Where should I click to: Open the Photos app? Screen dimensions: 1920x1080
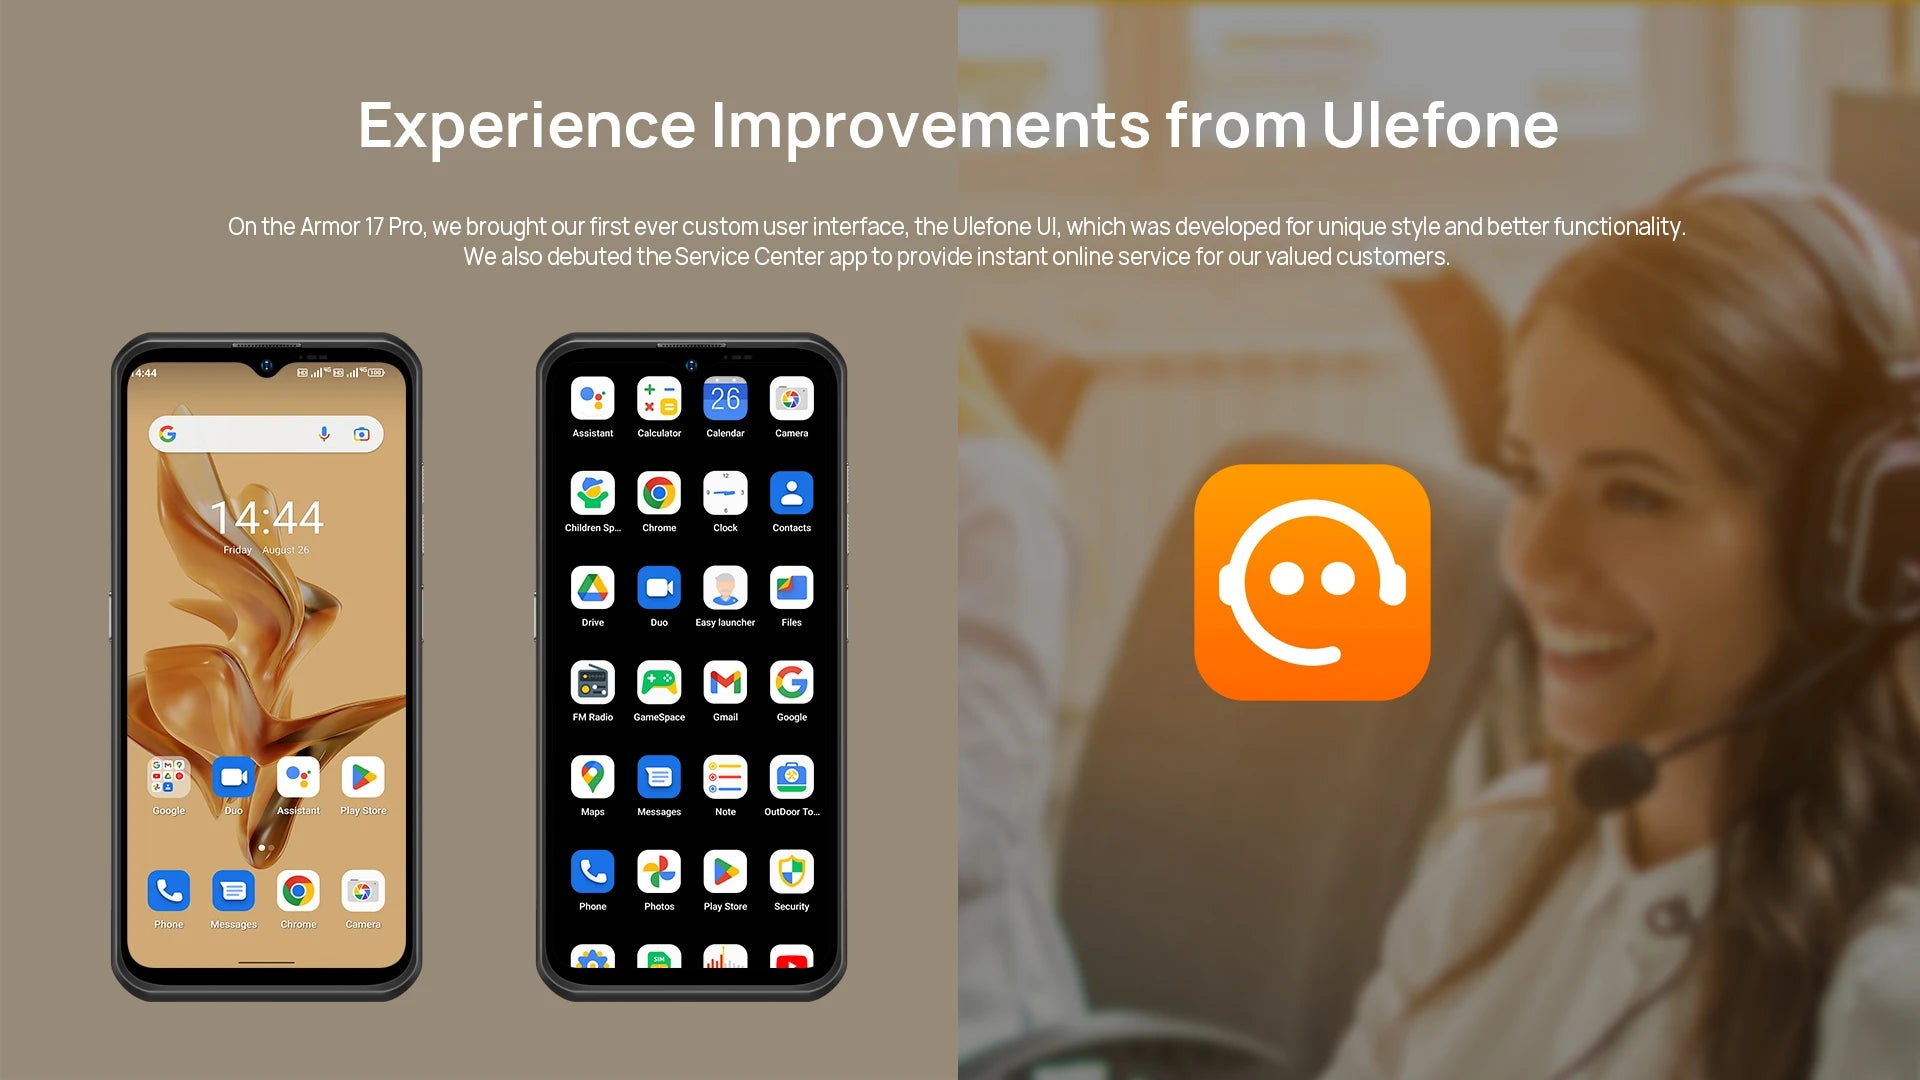657,872
